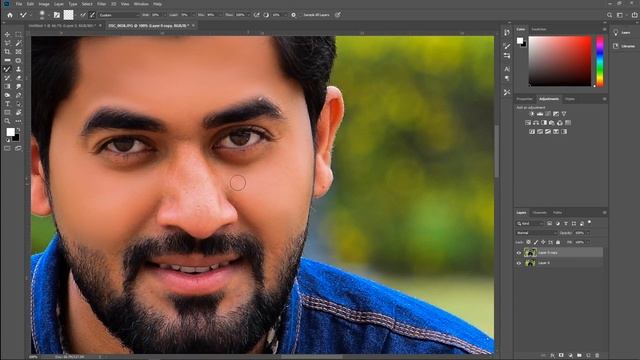
Task: Click the Layer 0 copy thumbnail
Action: click(x=530, y=253)
